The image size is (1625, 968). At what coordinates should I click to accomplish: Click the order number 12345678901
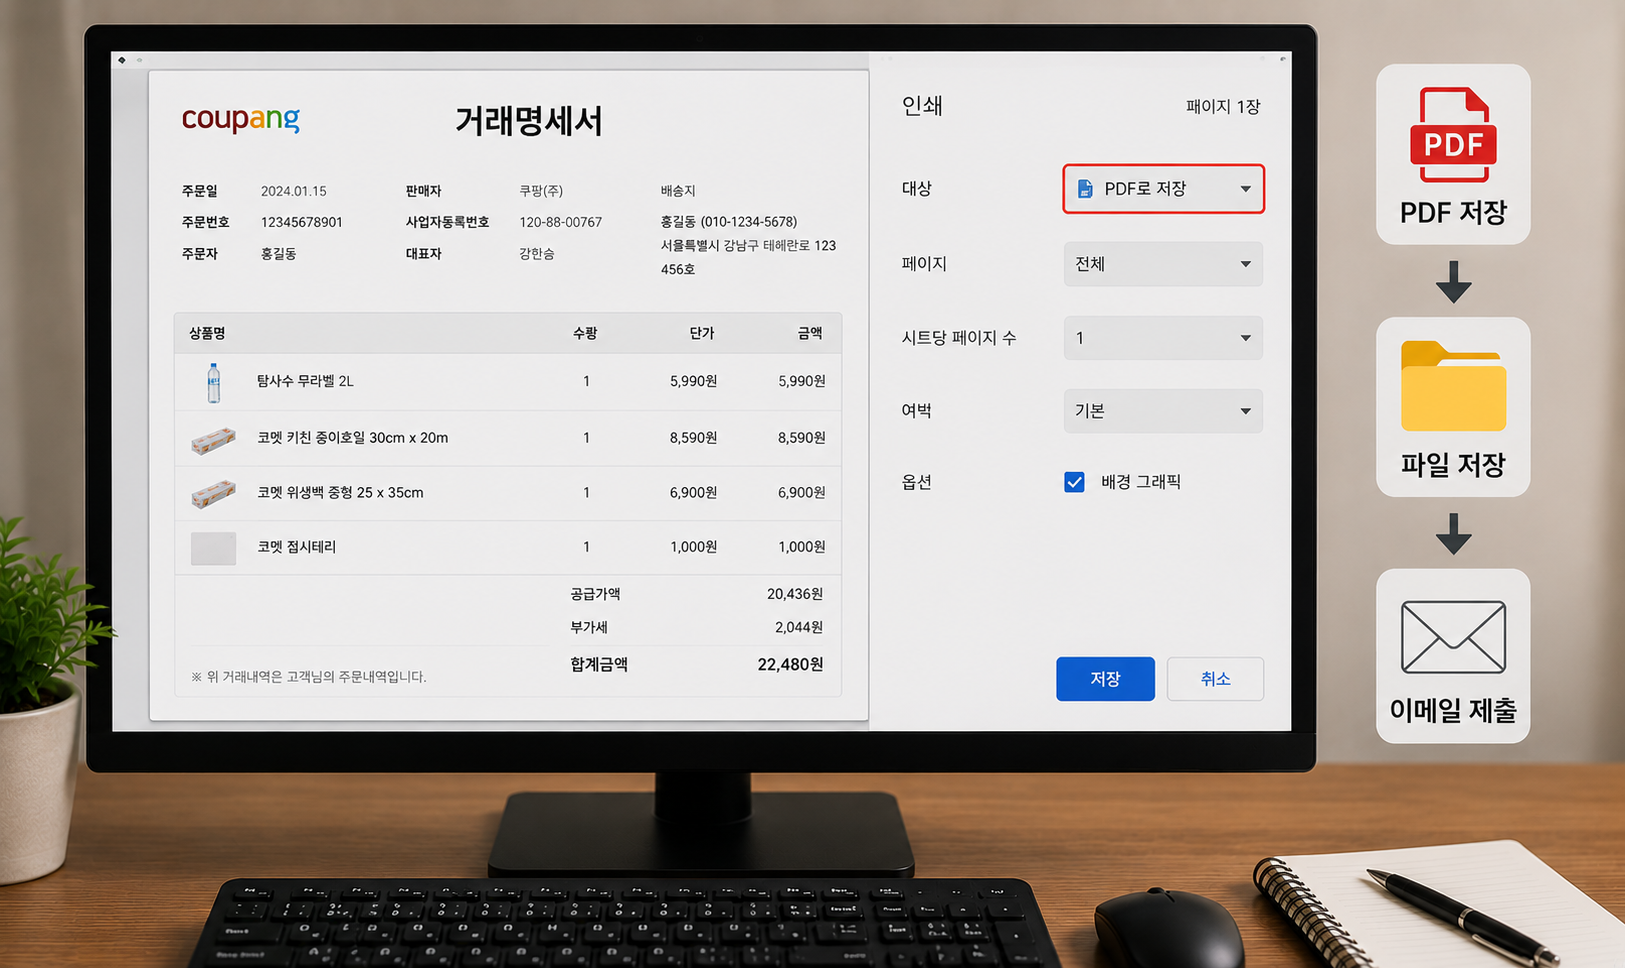point(301,222)
